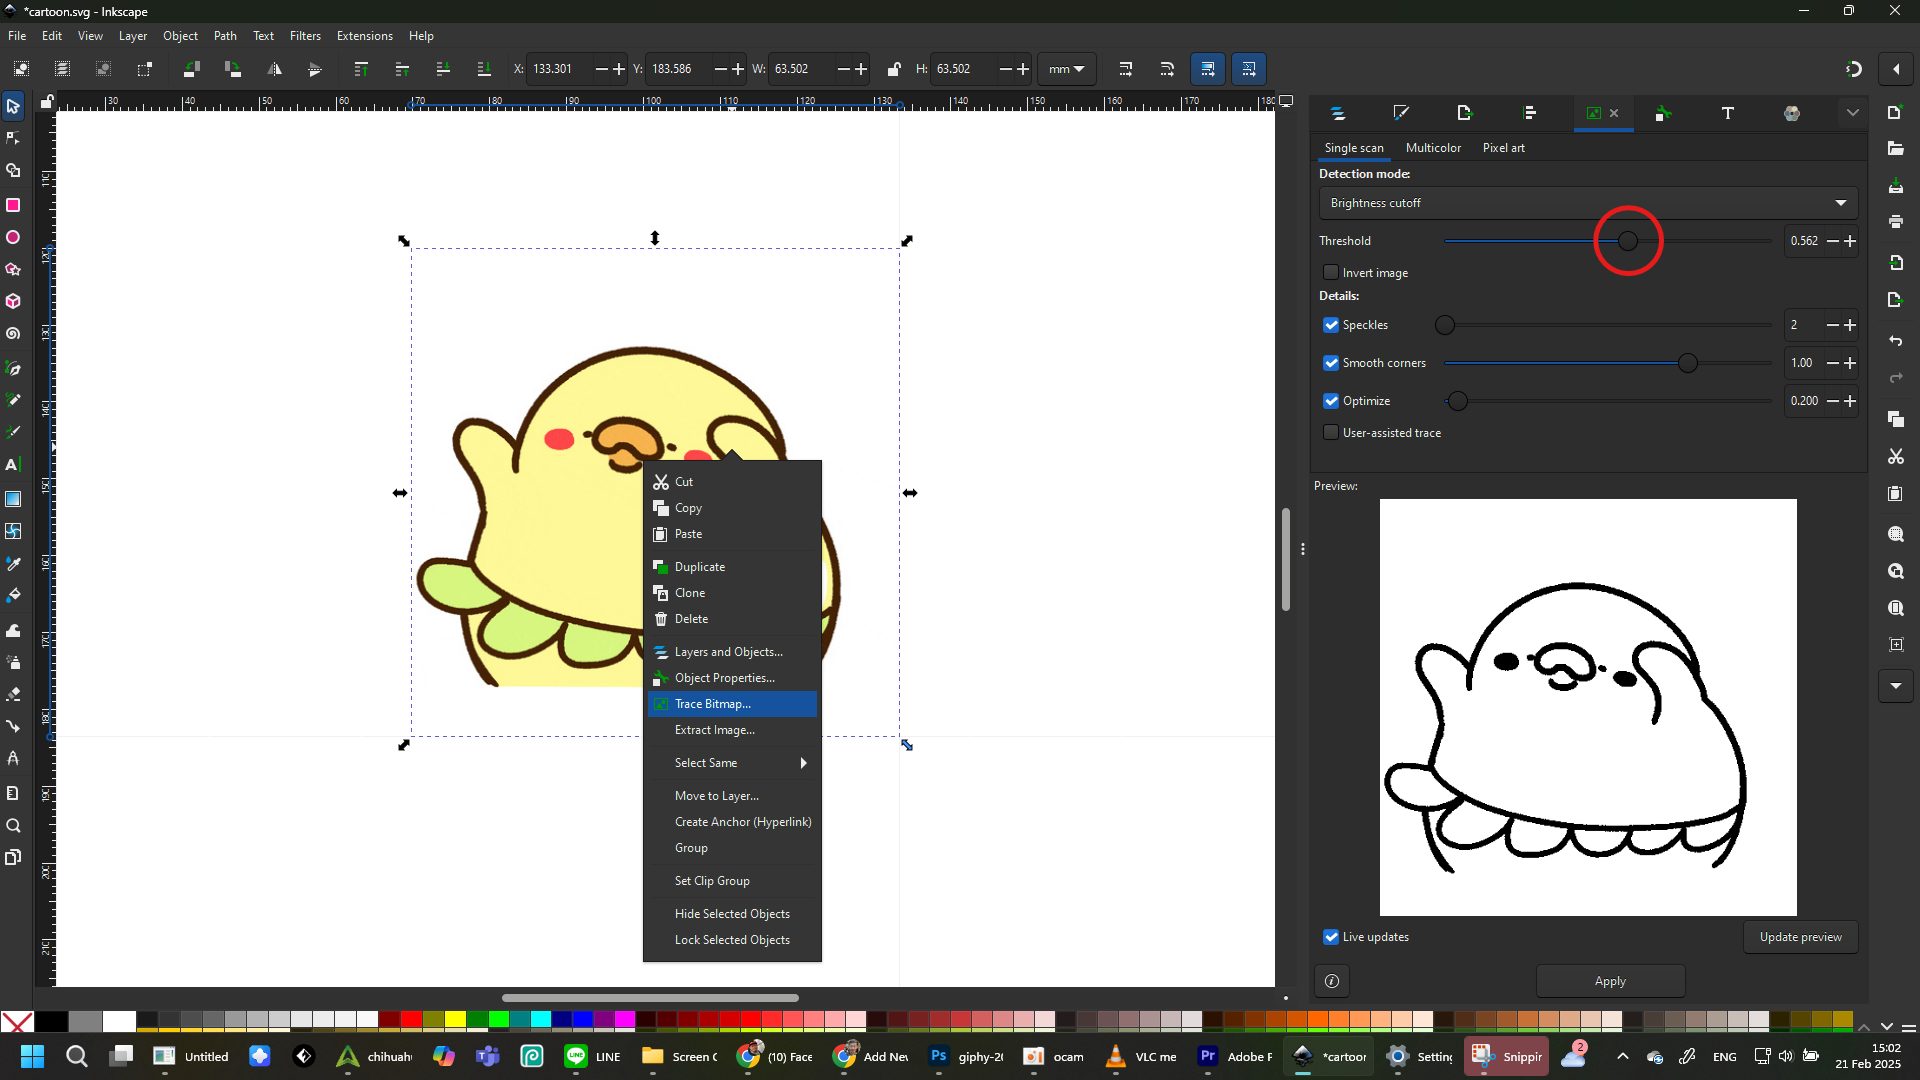
Task: Click Delete in context menu
Action: pos(732,619)
